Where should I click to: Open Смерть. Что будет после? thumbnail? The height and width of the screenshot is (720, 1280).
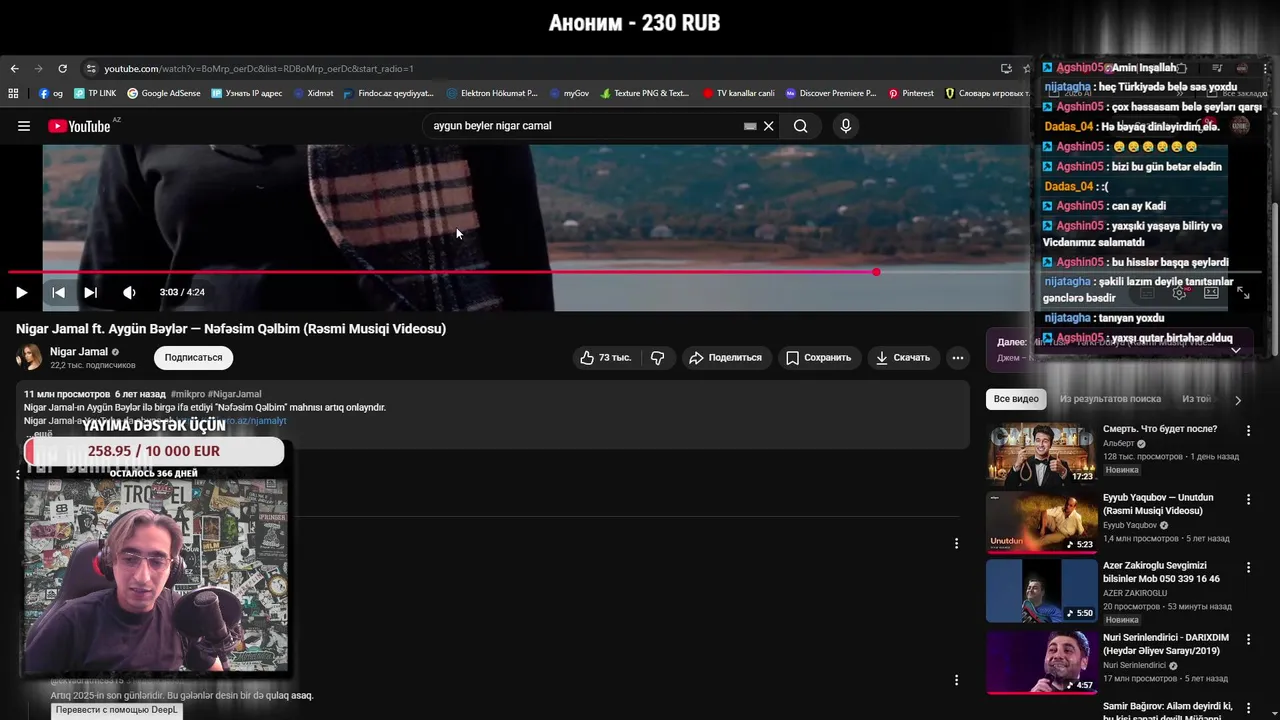[1041, 455]
